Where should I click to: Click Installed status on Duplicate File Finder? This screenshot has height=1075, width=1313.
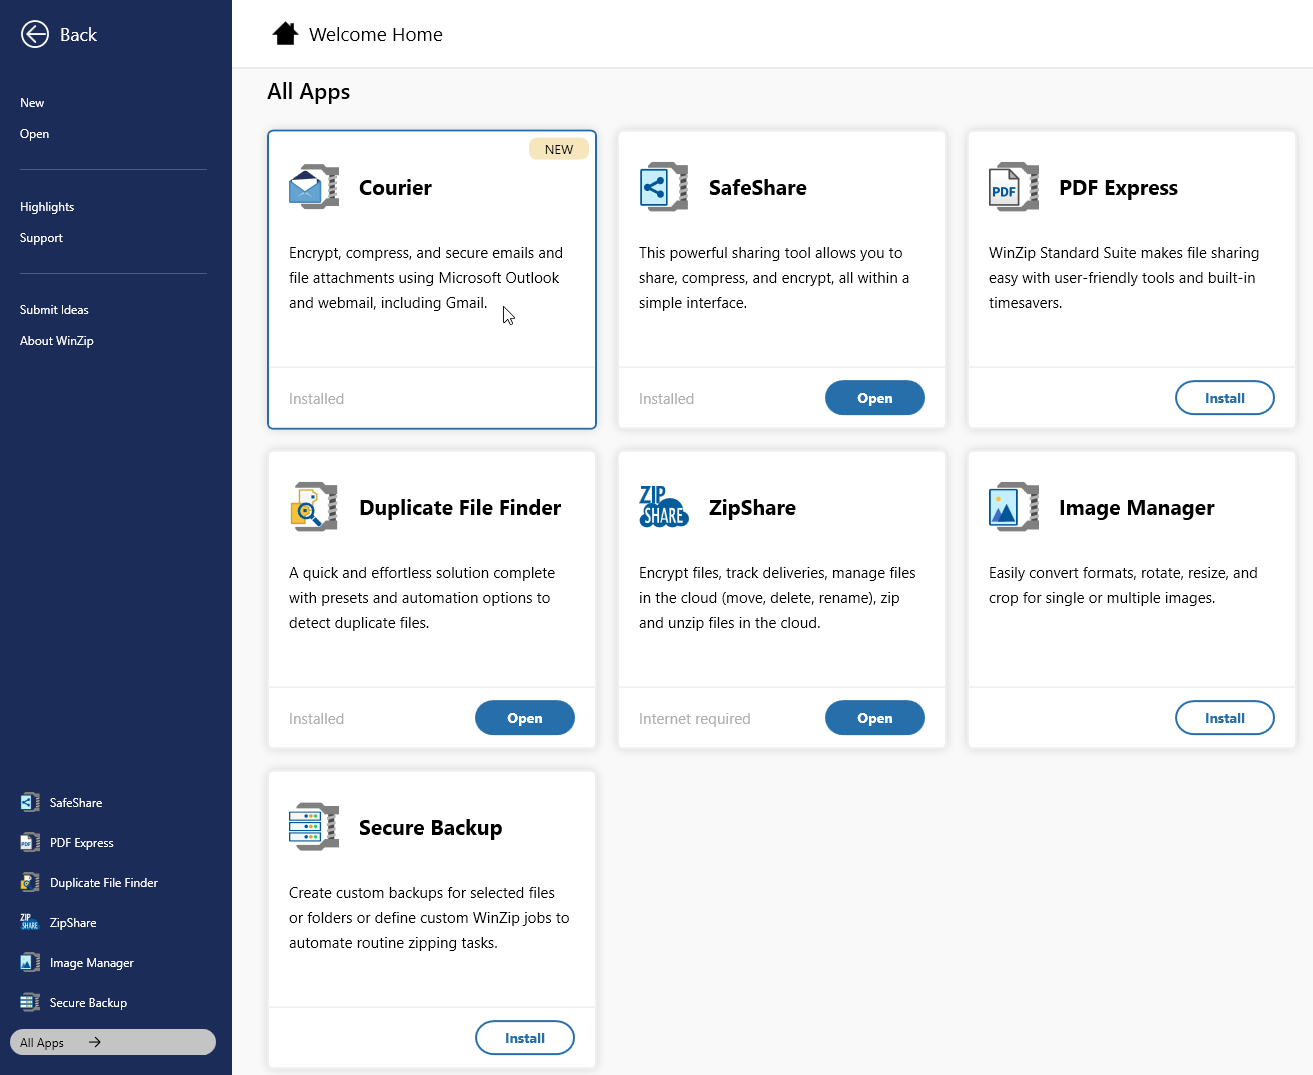pos(316,719)
